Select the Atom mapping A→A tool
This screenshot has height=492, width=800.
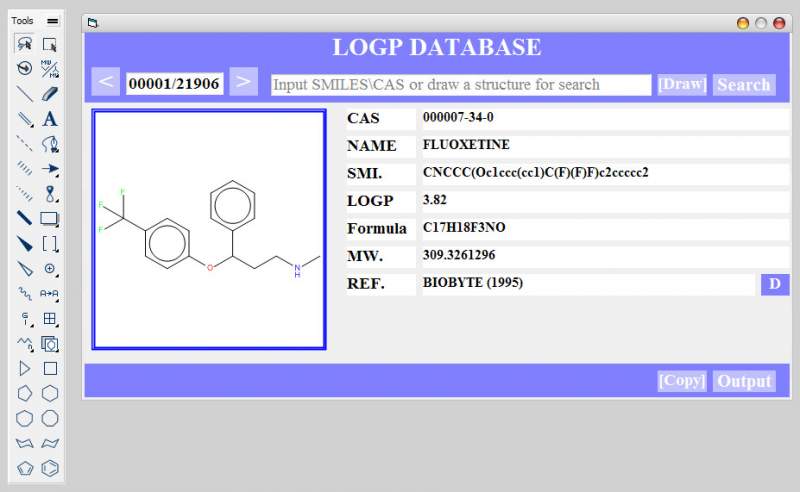(49, 293)
